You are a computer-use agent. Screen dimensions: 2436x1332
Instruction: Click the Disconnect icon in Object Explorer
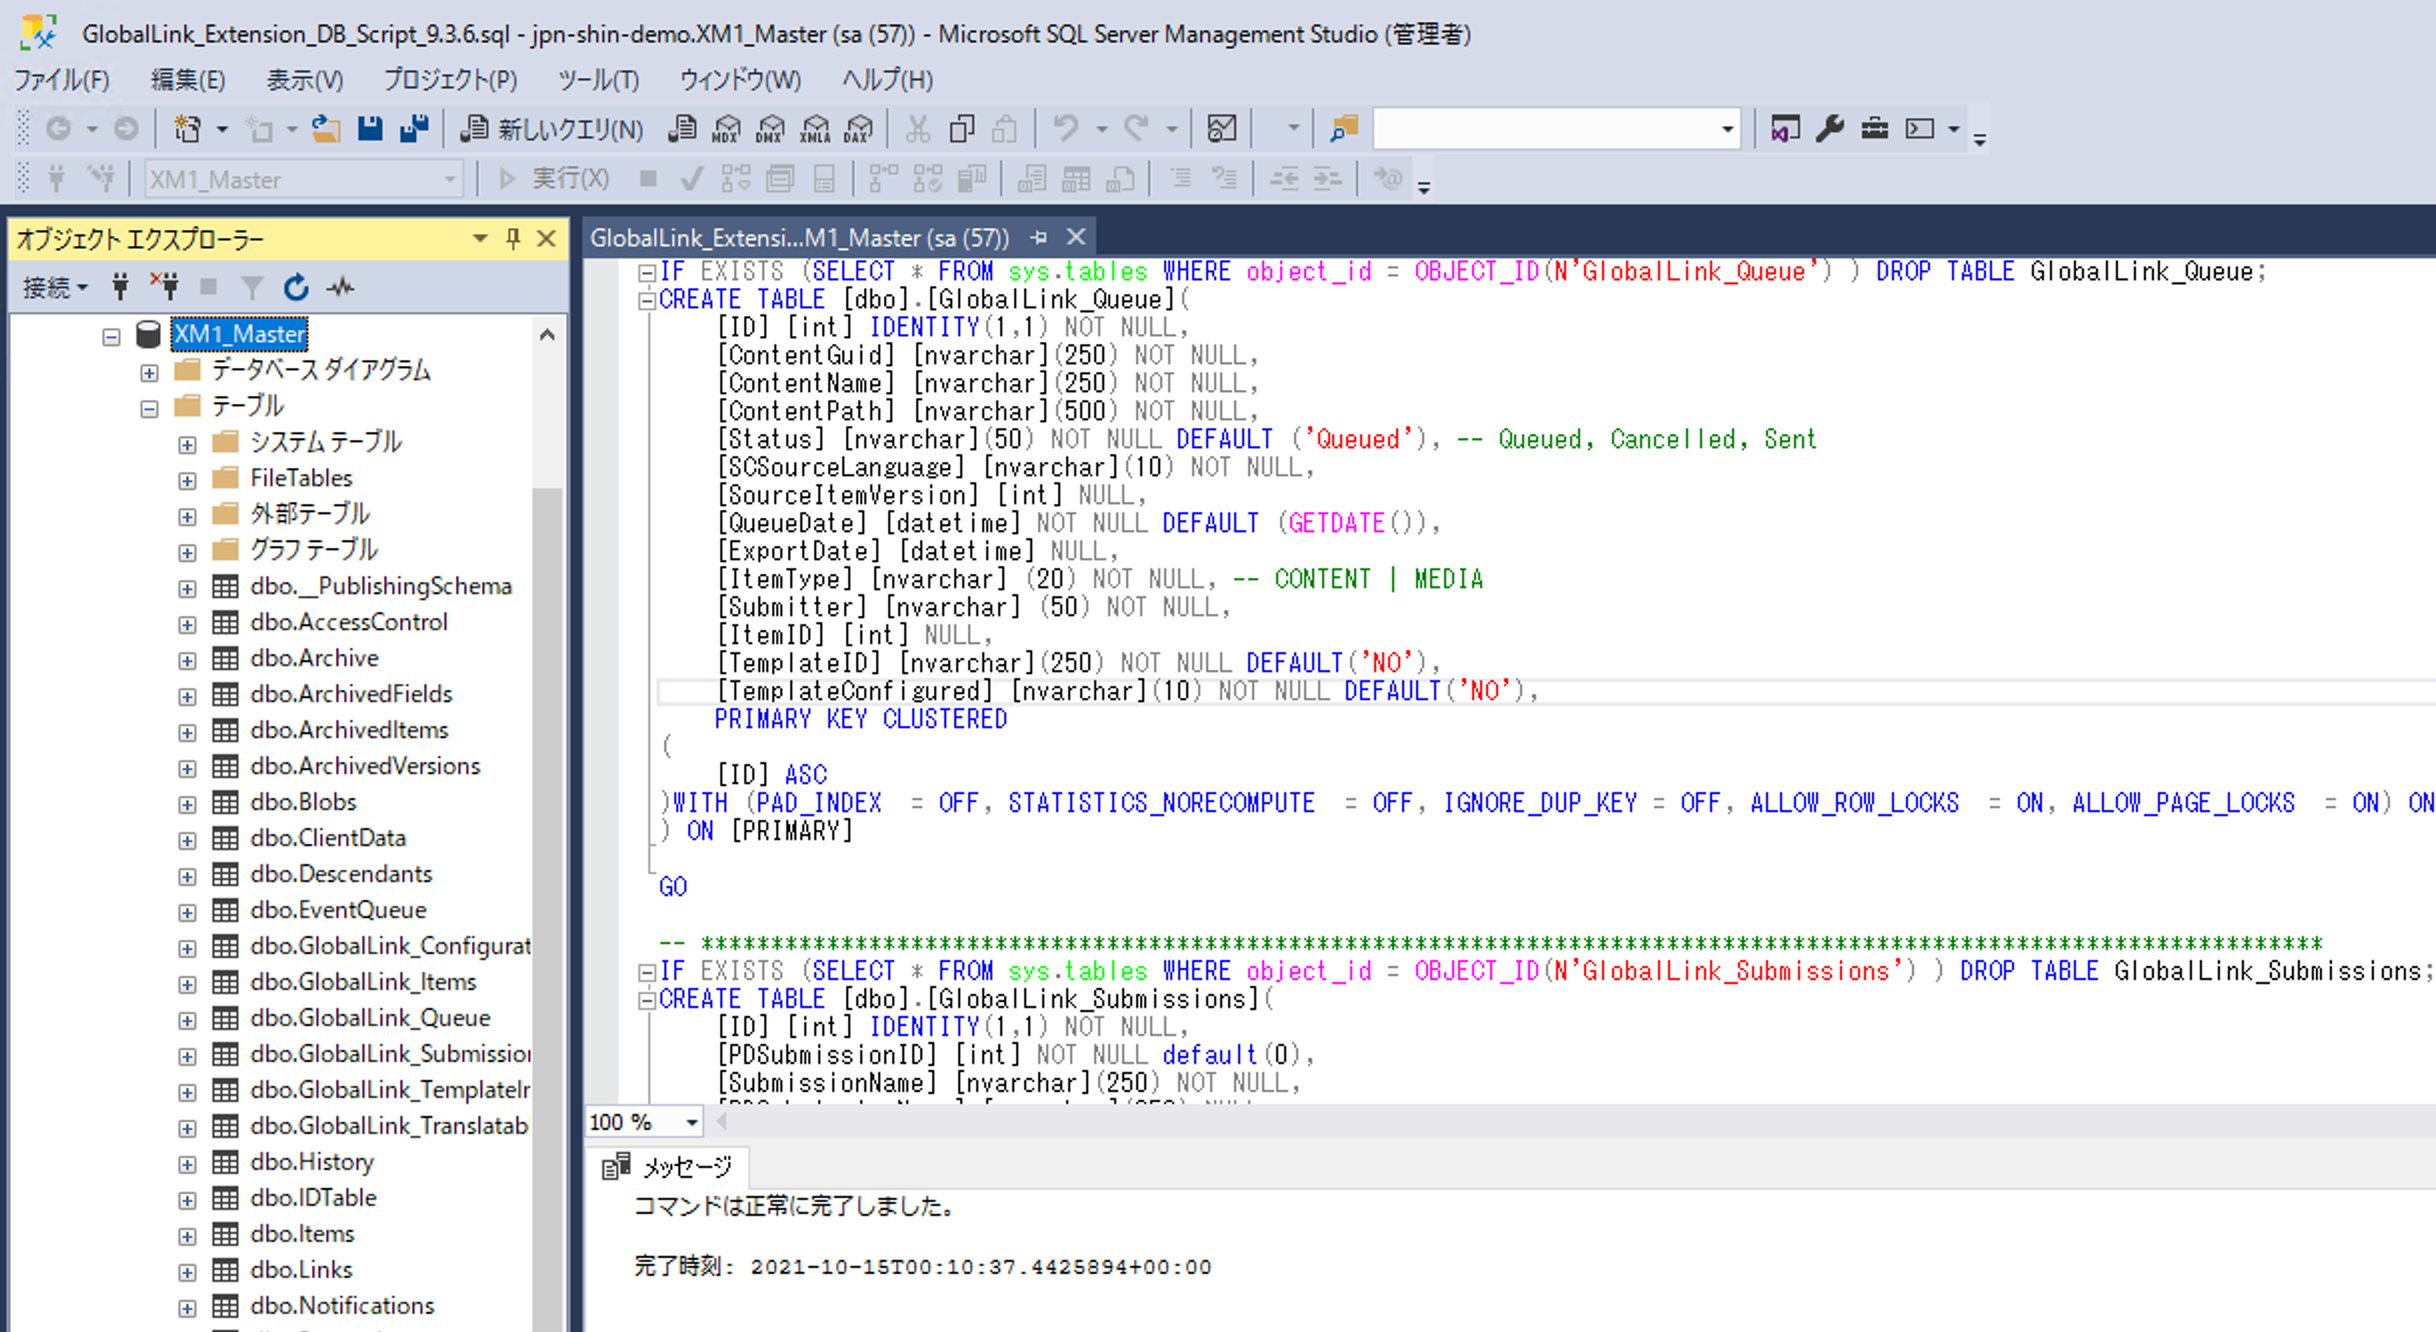click(164, 288)
